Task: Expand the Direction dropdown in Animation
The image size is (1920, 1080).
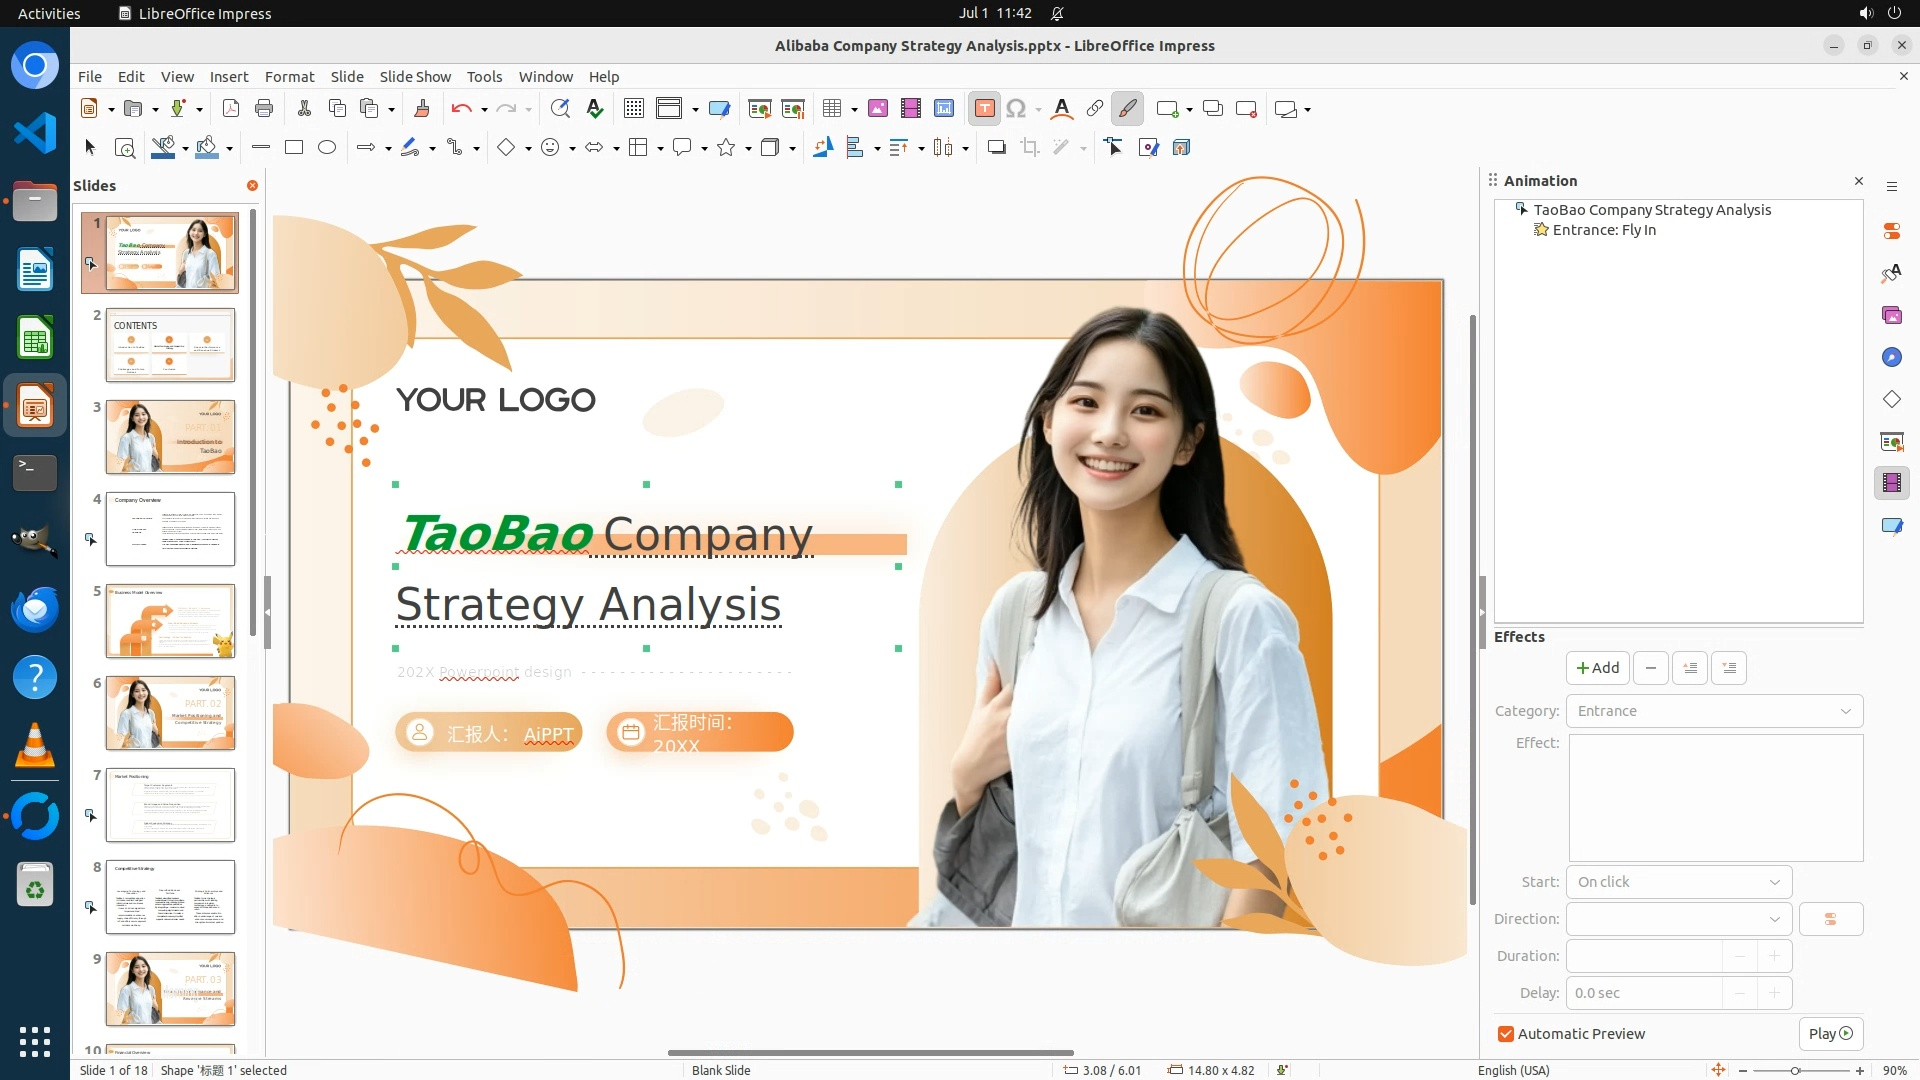Action: pyautogui.click(x=1678, y=919)
